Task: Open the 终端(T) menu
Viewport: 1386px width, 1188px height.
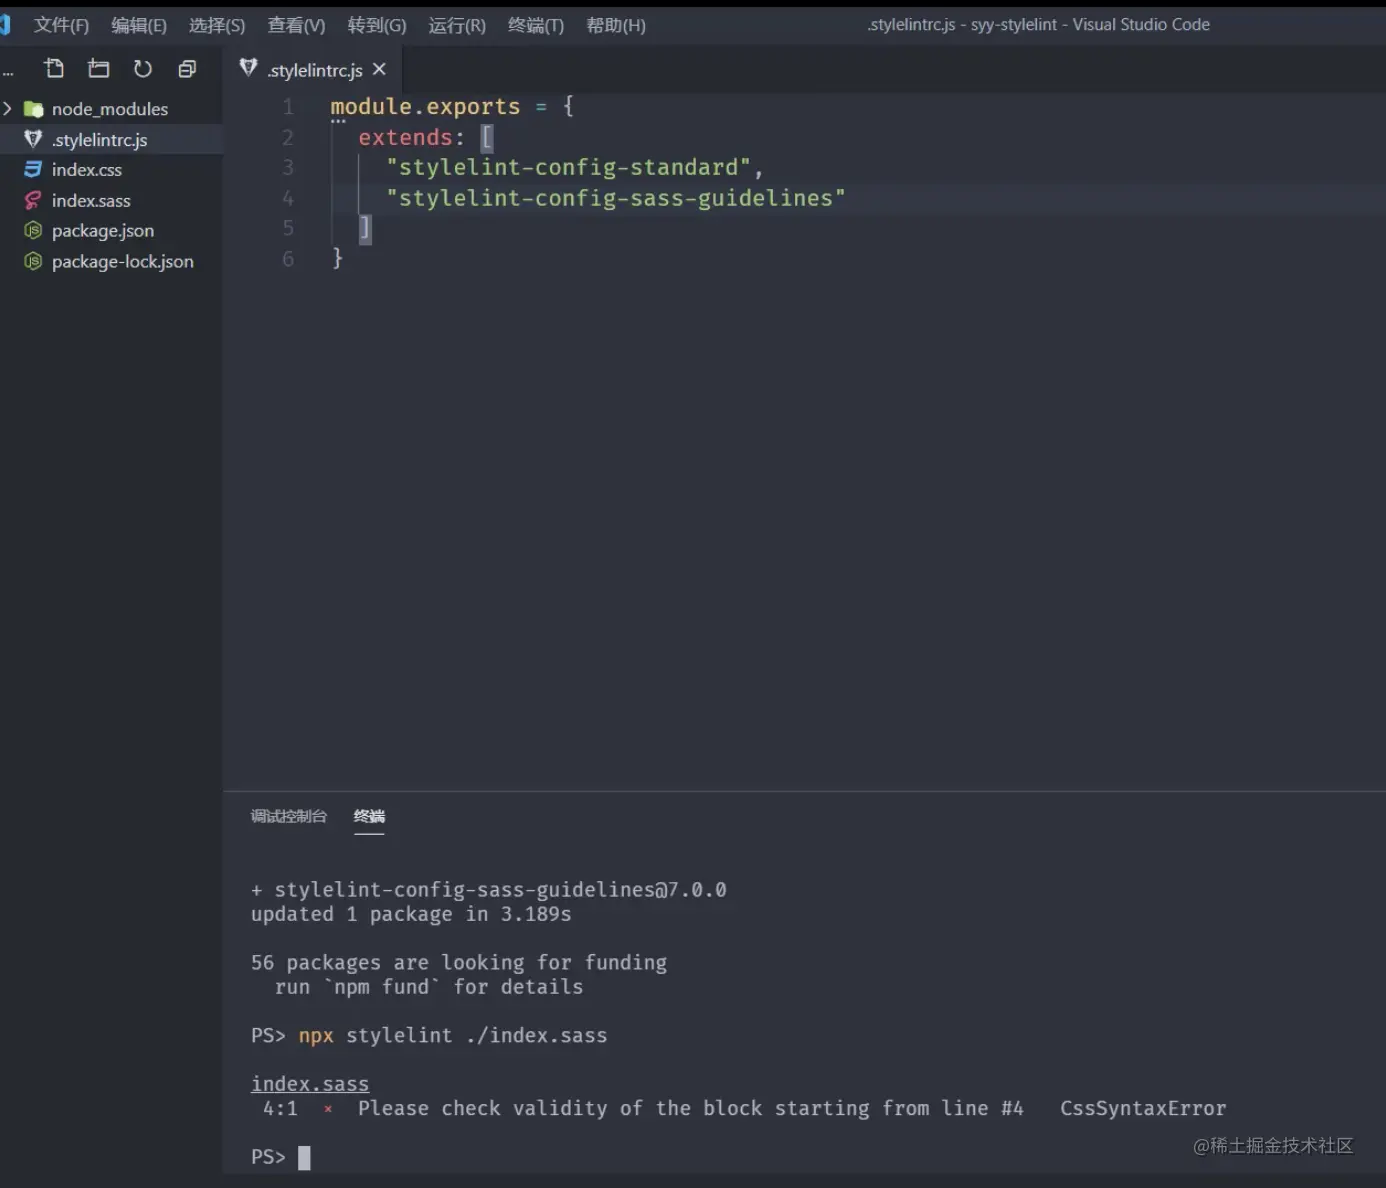Action: [x=536, y=25]
